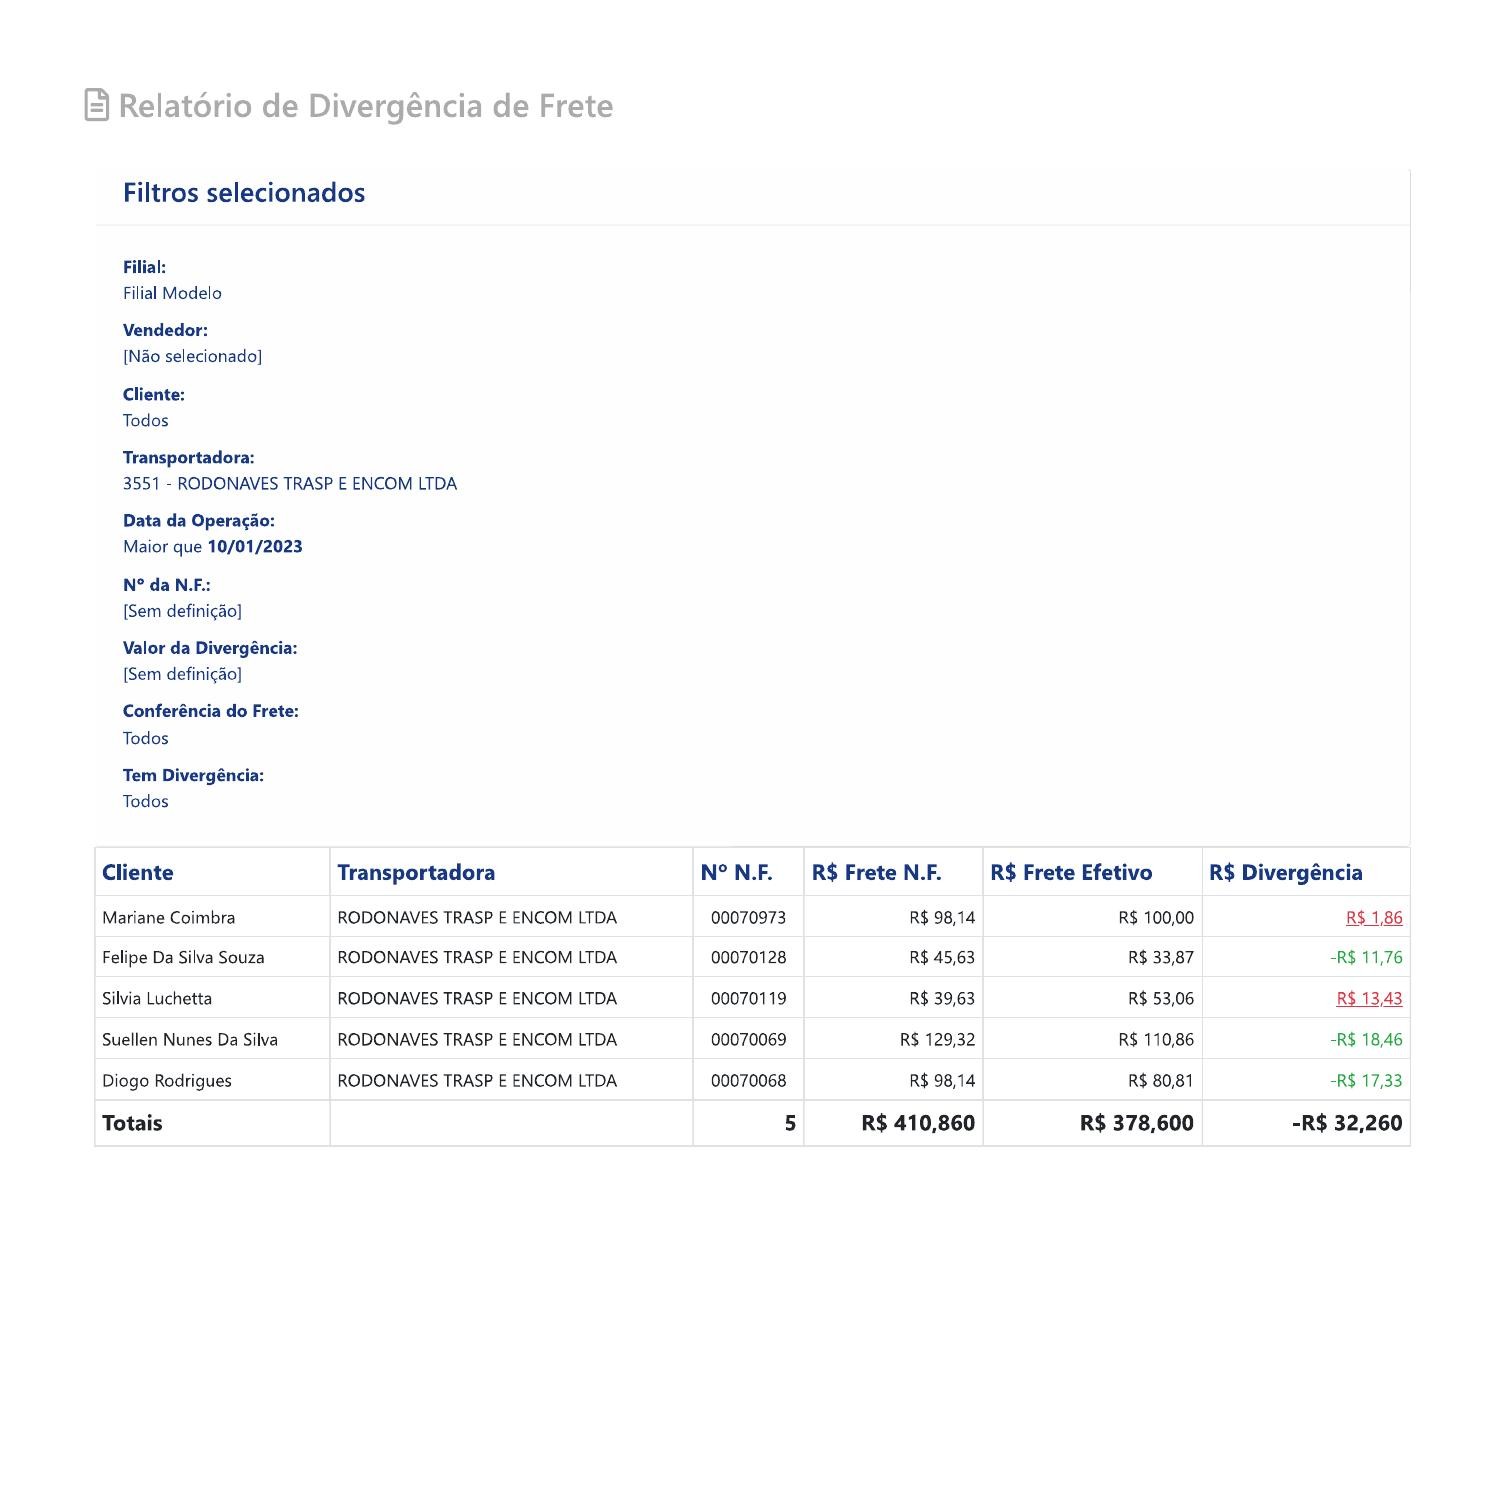Image resolution: width=1500 pixels, height=1500 pixels.
Task: Click the total -R$ 32,260 divergence
Action: point(1347,1123)
